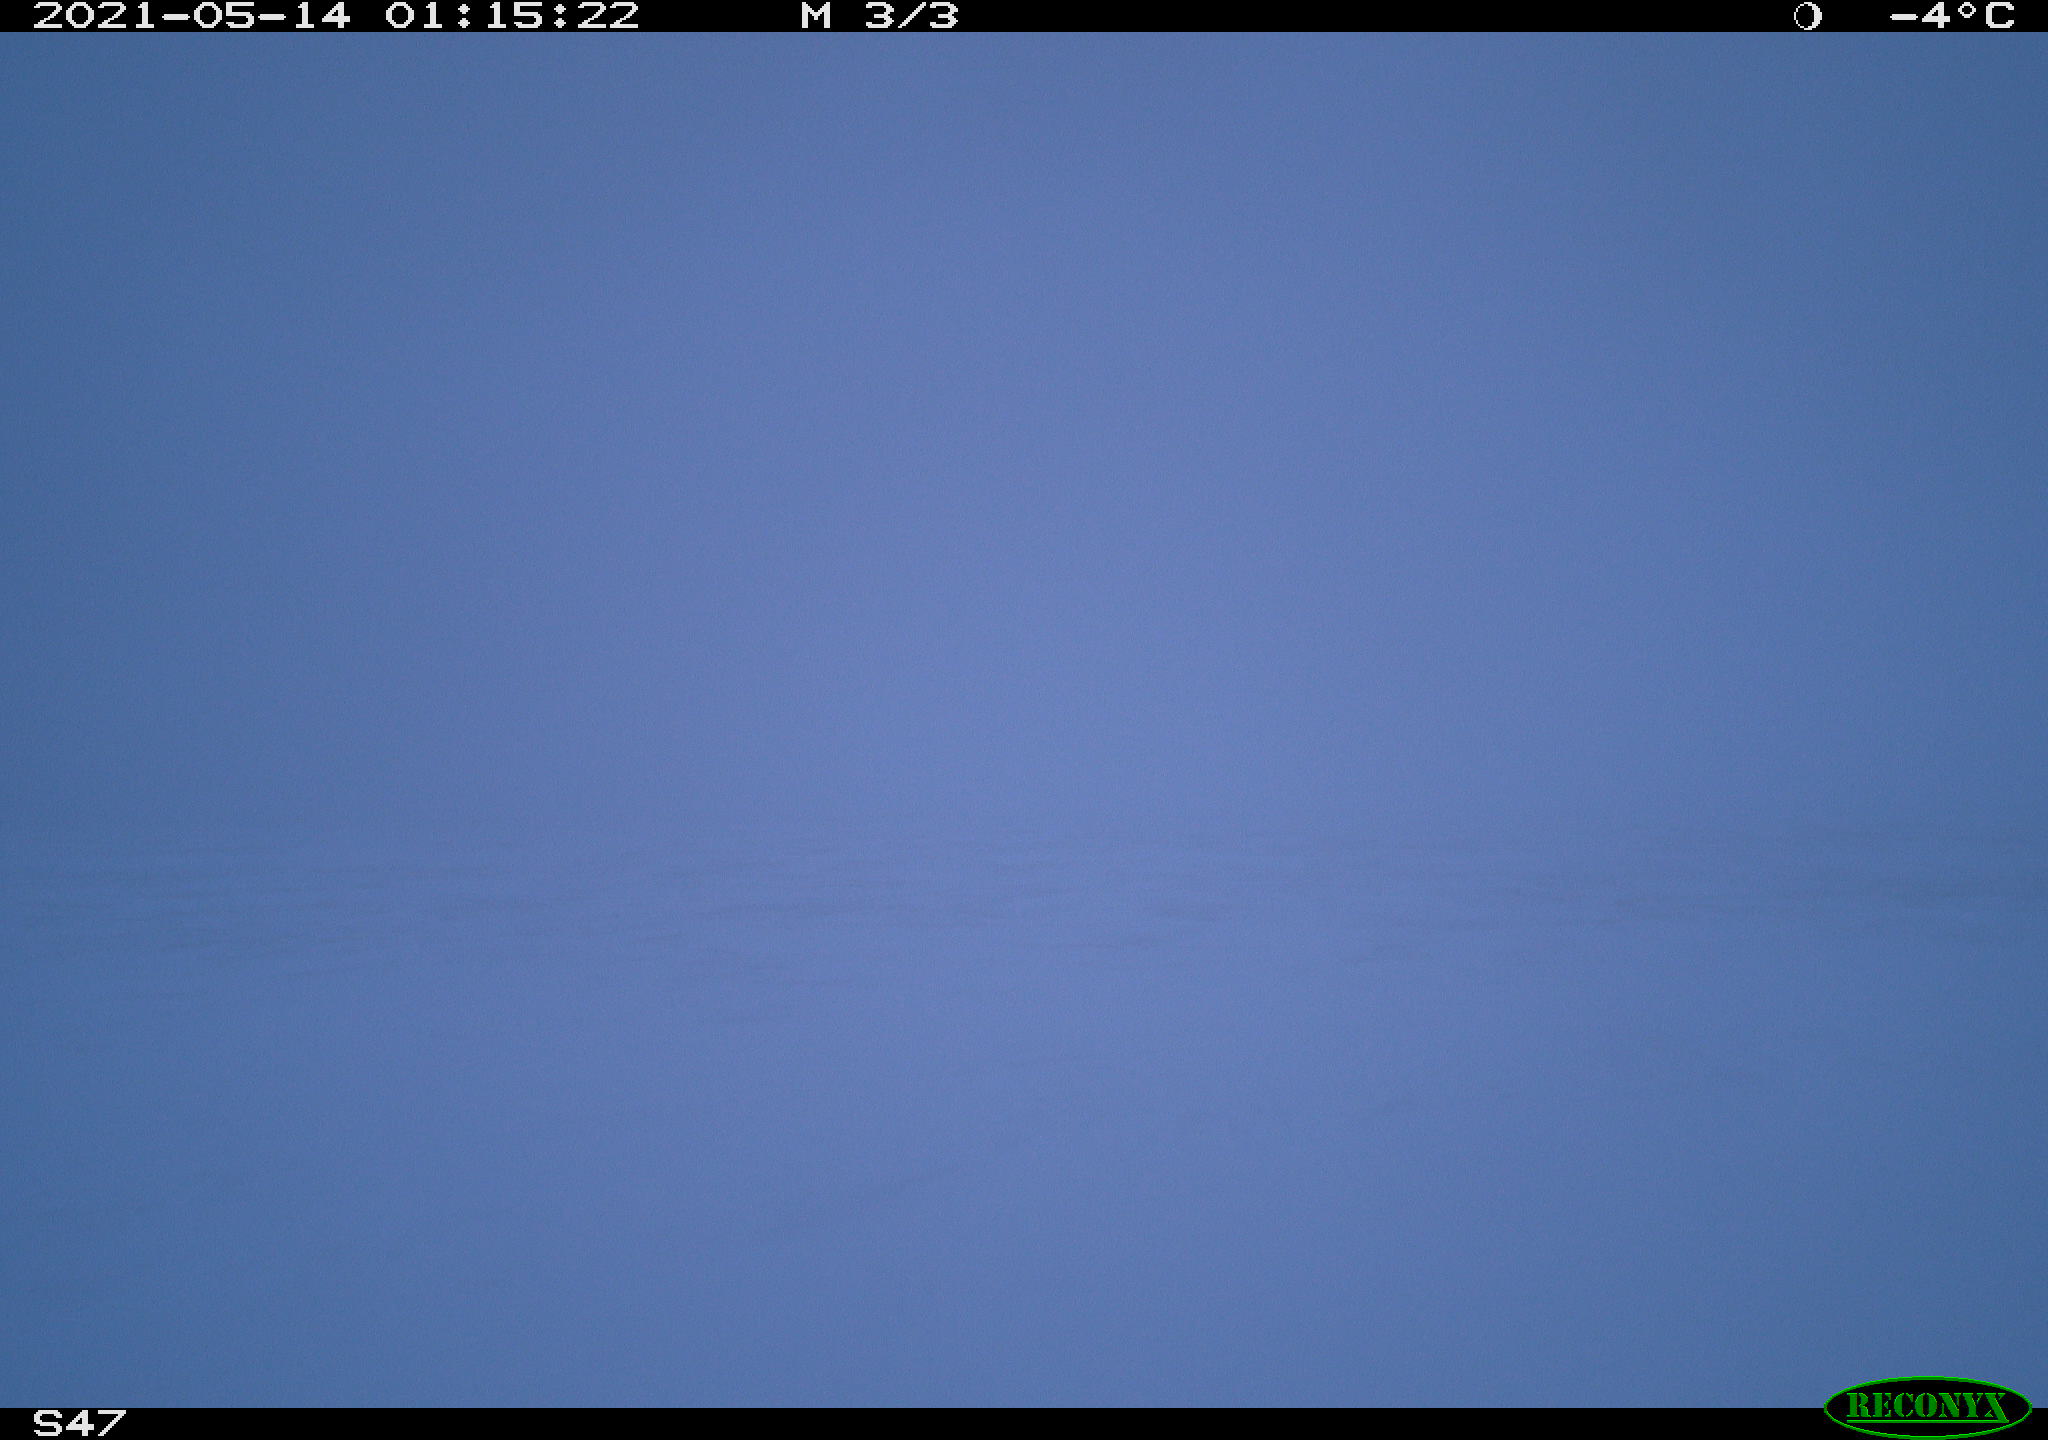Click the center of the blue image
2048x1440 pixels.
point(1024,720)
